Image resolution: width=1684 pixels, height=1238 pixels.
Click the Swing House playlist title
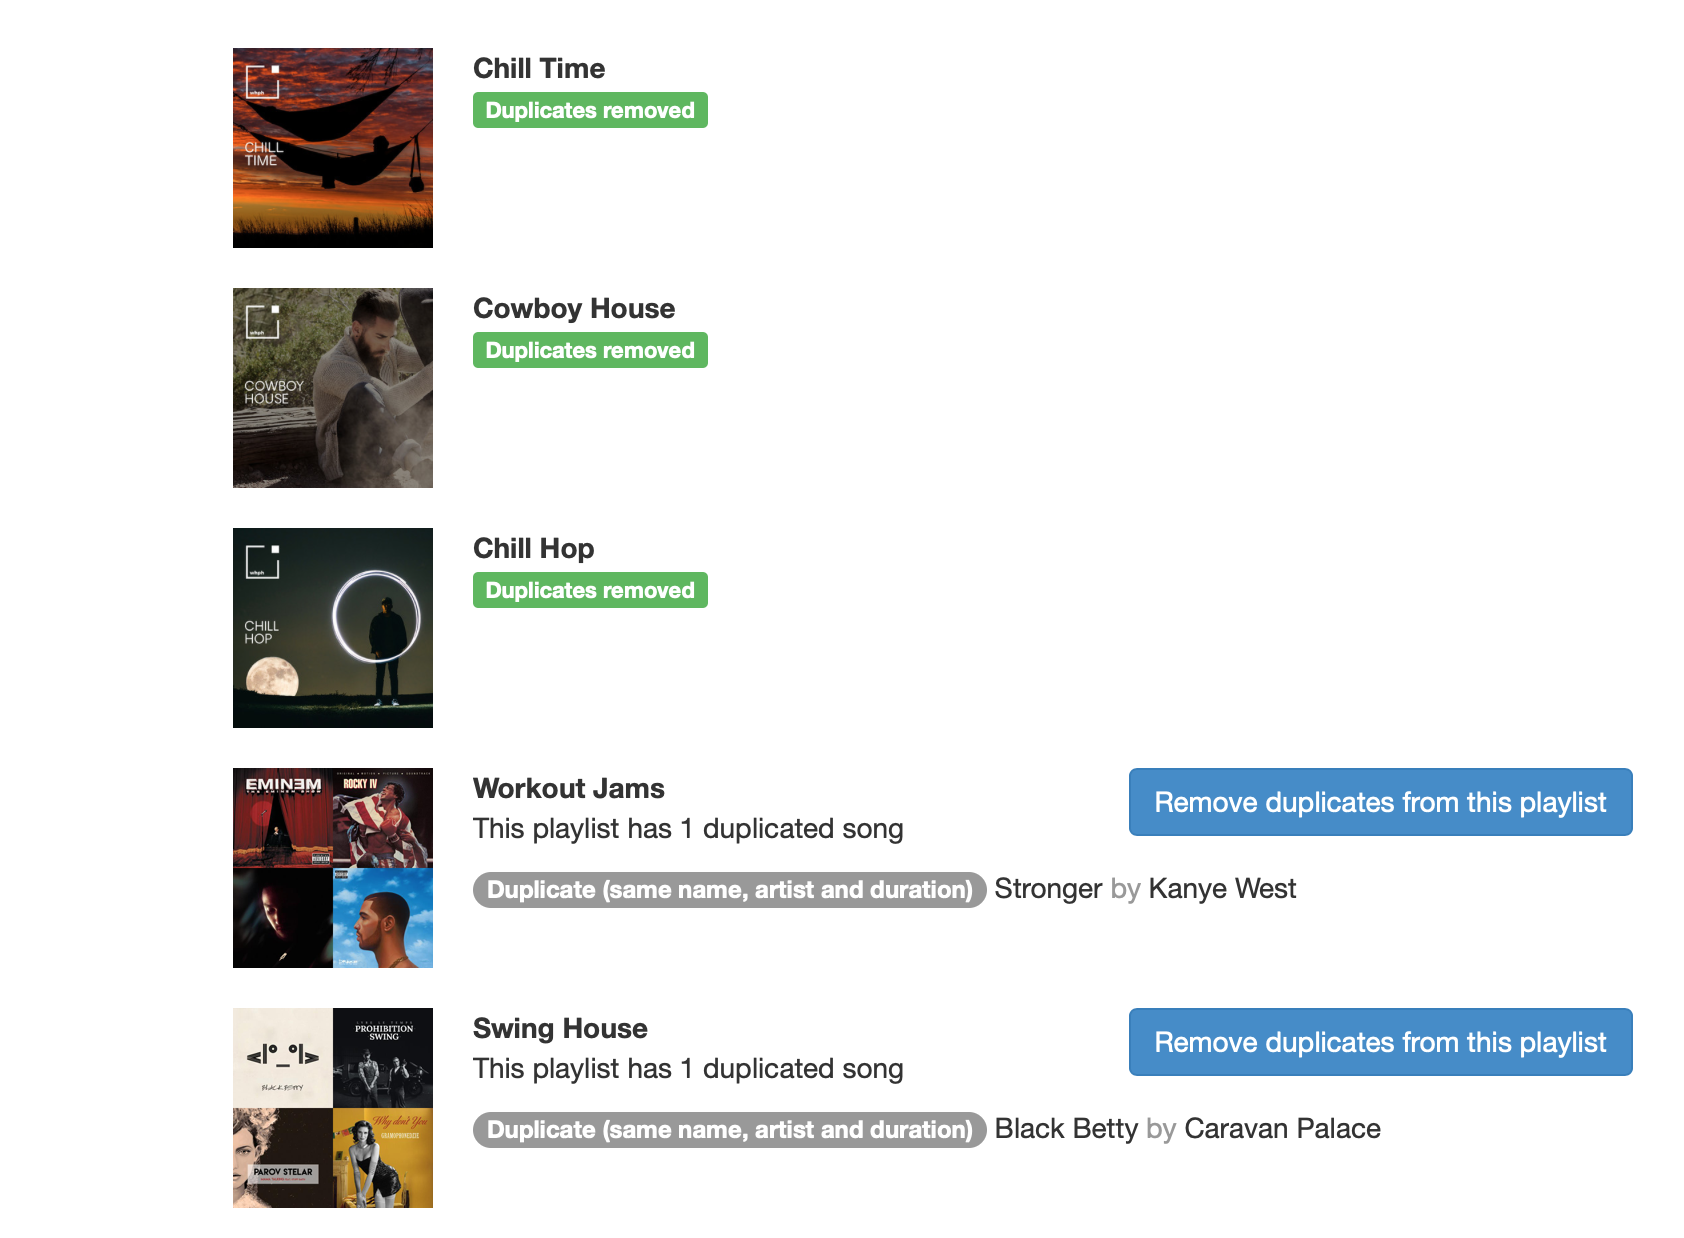(x=560, y=1028)
